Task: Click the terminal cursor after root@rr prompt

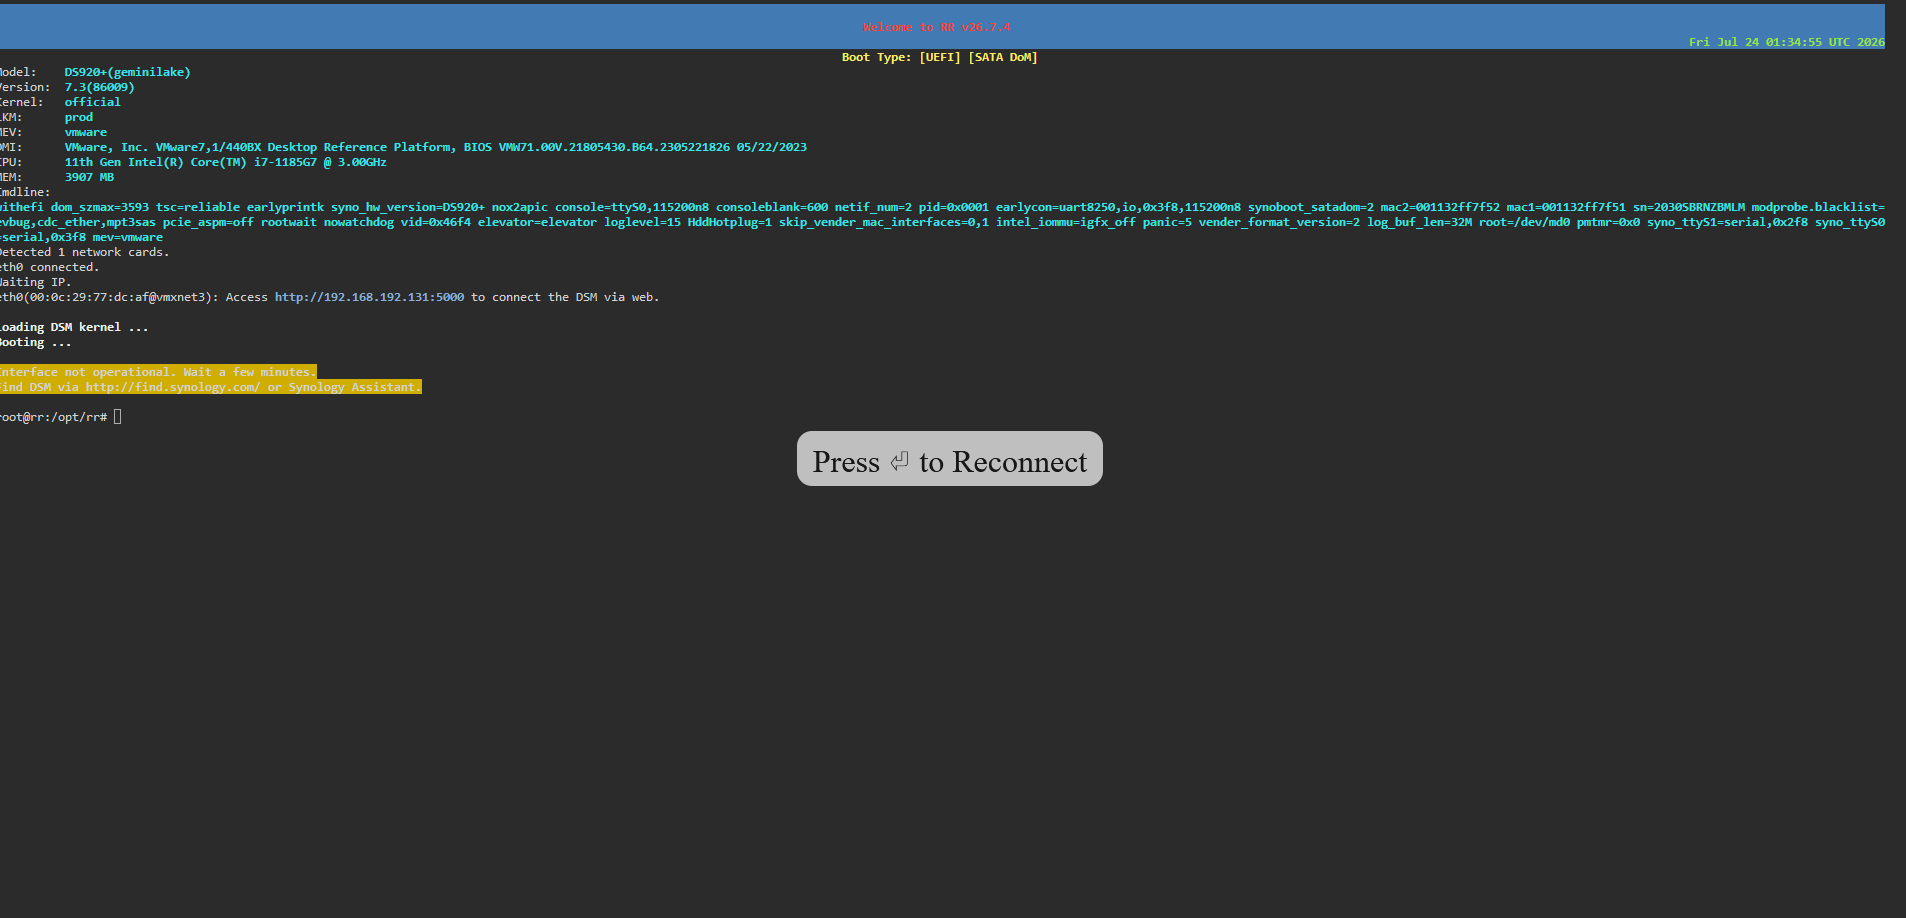Action: point(117,417)
